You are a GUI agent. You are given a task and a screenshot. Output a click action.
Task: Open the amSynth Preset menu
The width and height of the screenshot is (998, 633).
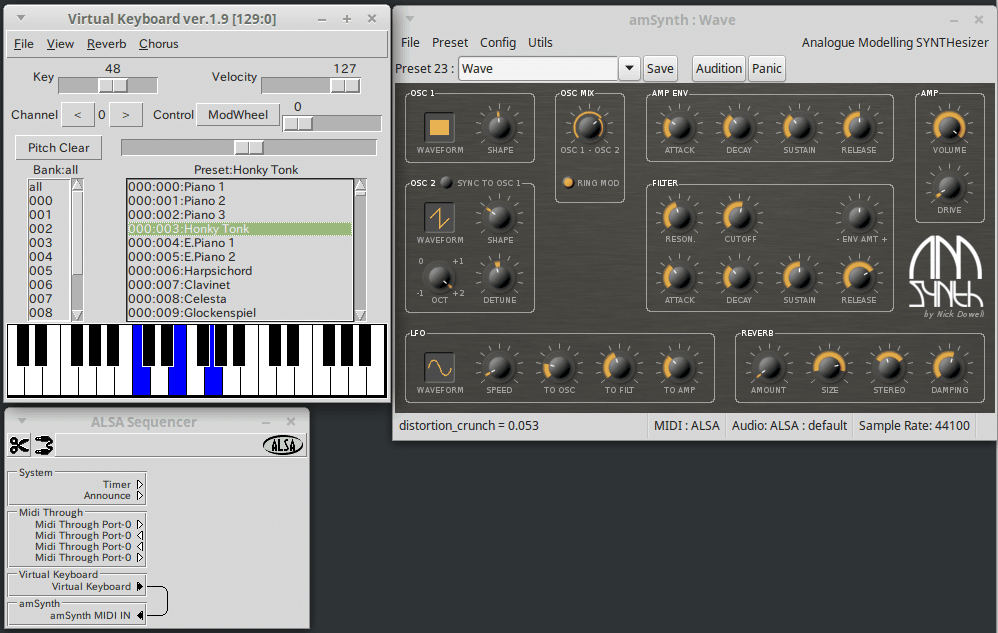(x=450, y=43)
